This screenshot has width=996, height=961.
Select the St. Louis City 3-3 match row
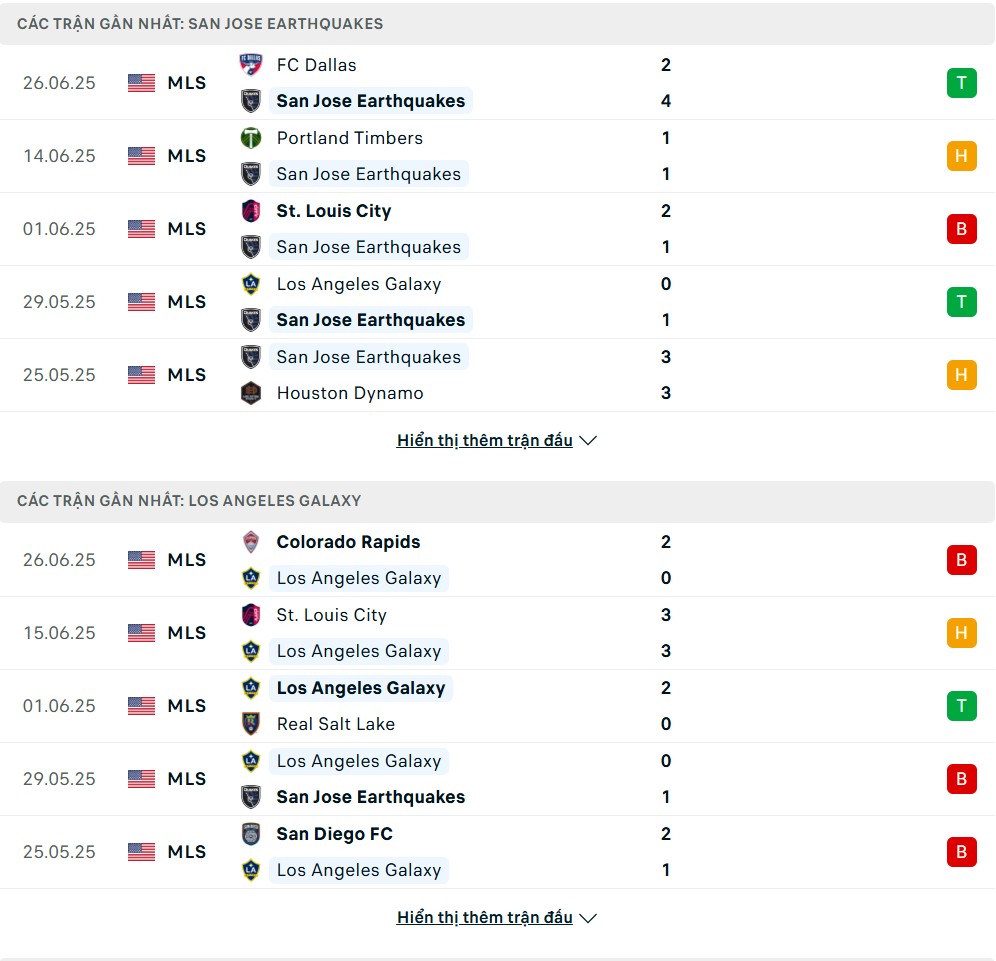497,633
